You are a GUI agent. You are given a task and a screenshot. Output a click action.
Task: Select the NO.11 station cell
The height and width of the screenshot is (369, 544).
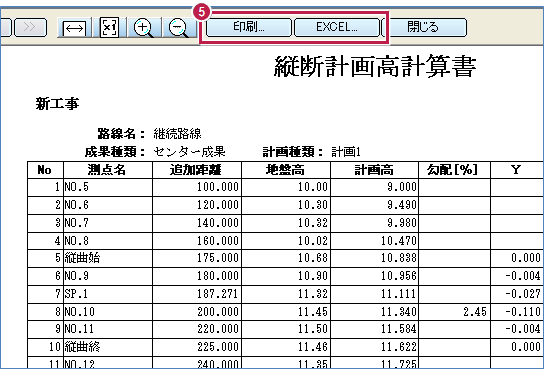tap(108, 329)
